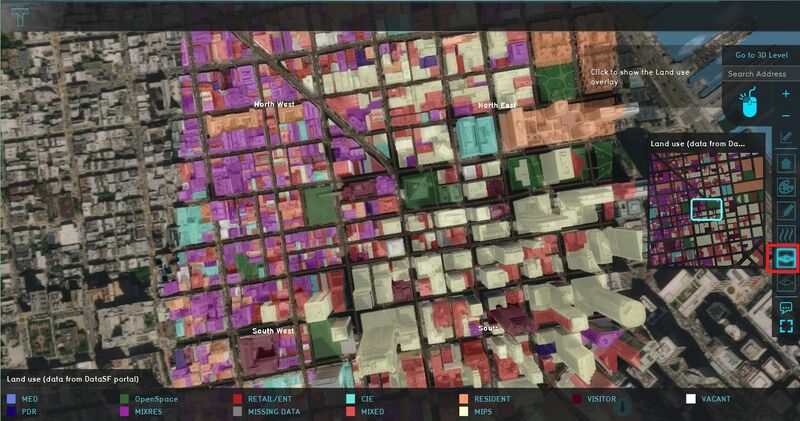Screen dimensions: 800x421
Task: Click the RESIDENT legend swatch
Action: 464,399
